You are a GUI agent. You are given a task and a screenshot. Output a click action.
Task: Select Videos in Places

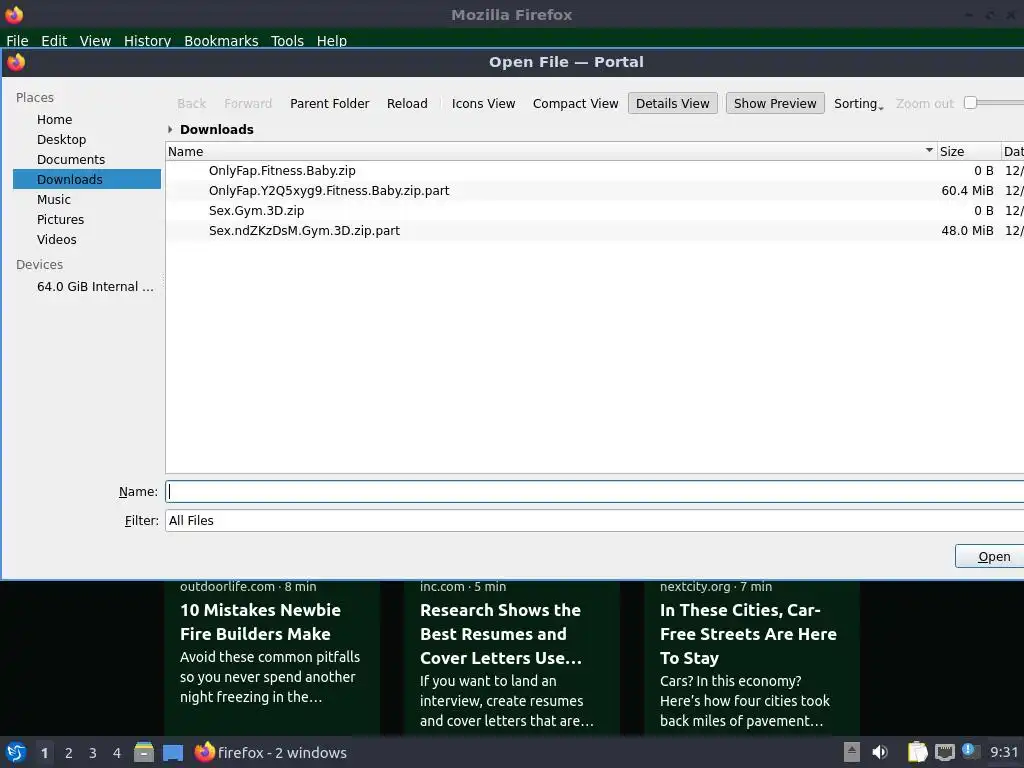coord(87,240)
